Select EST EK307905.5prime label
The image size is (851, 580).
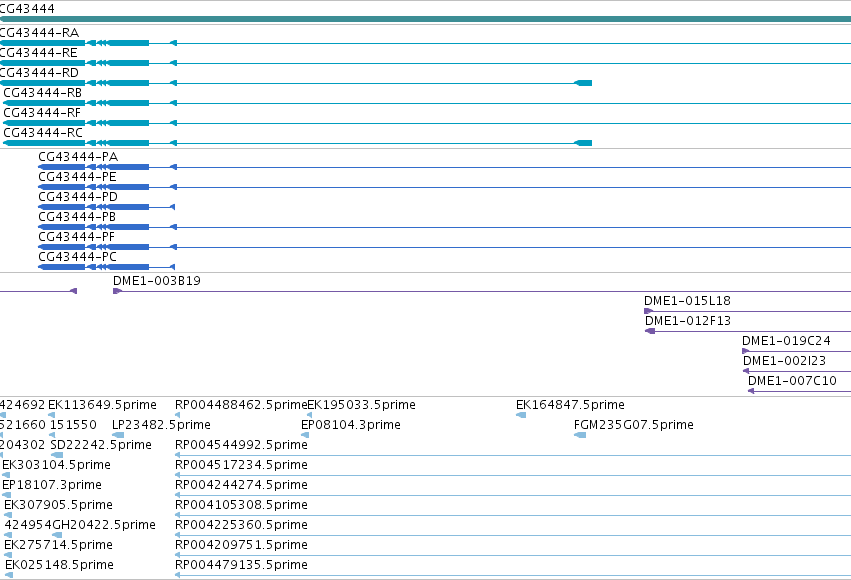(59, 506)
